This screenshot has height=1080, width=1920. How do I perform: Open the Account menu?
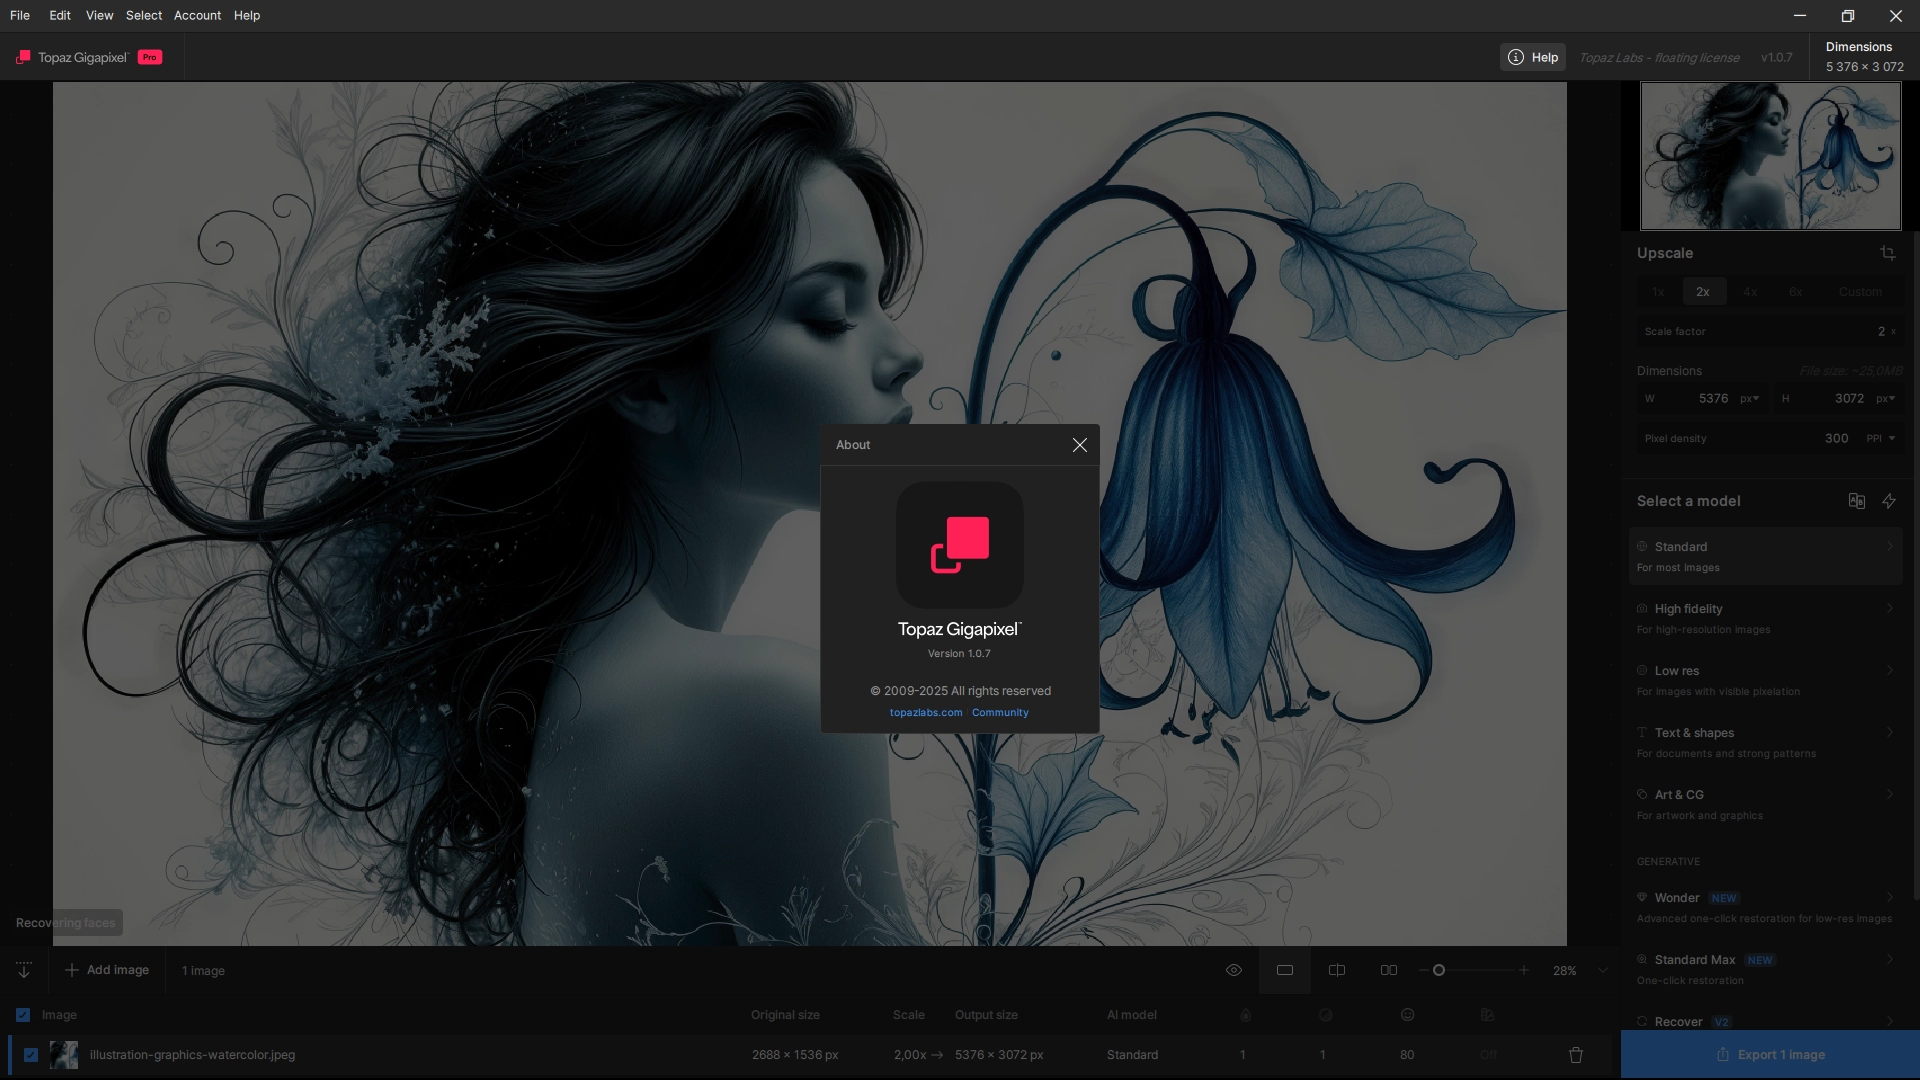click(197, 15)
